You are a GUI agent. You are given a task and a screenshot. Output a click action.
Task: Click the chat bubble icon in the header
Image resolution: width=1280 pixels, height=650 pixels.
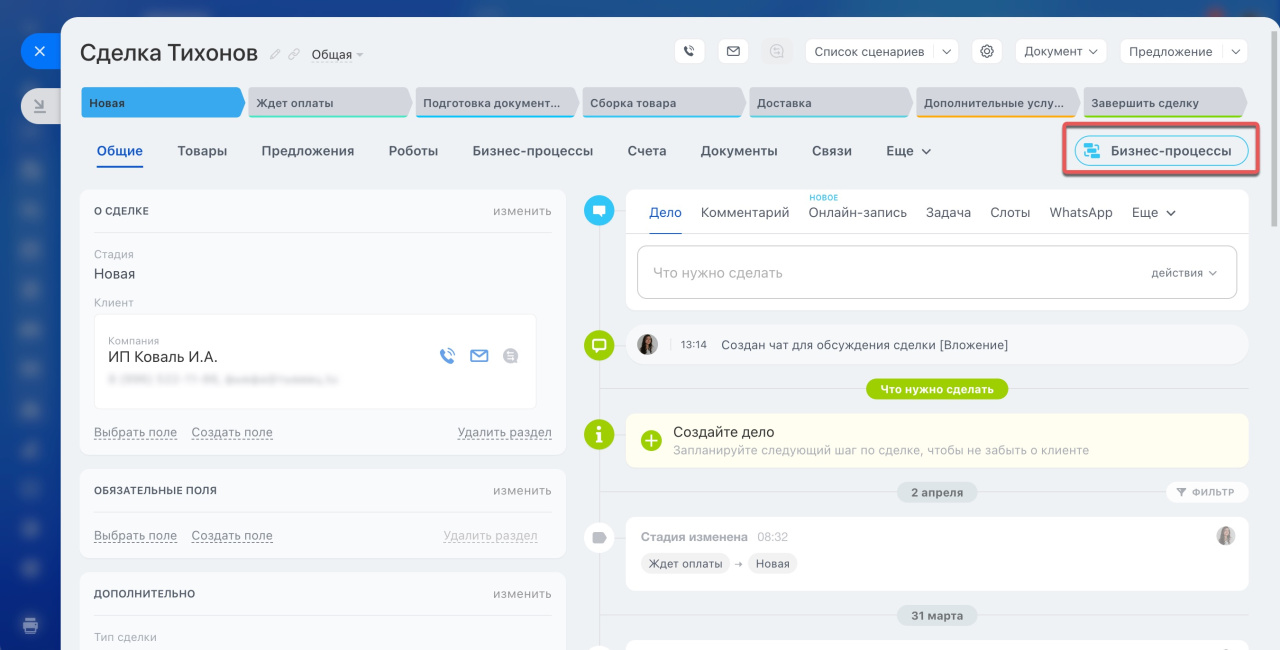[777, 51]
